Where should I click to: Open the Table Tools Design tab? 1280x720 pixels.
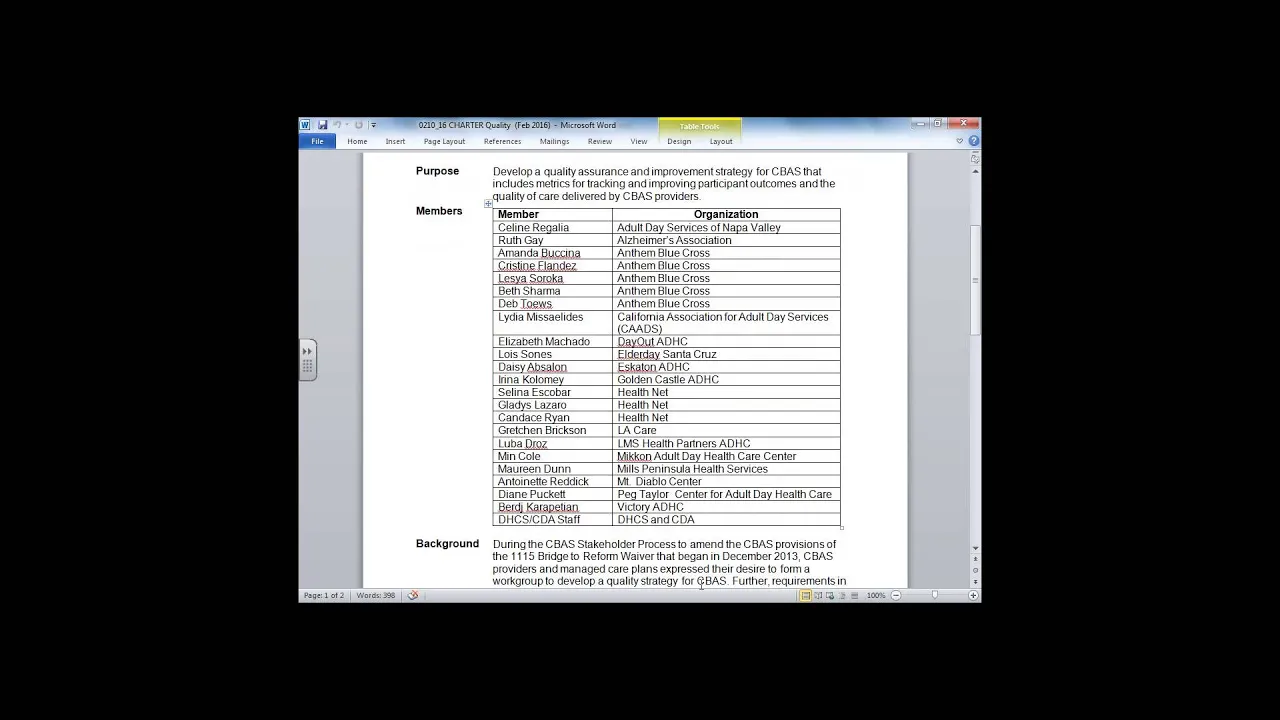coord(679,141)
